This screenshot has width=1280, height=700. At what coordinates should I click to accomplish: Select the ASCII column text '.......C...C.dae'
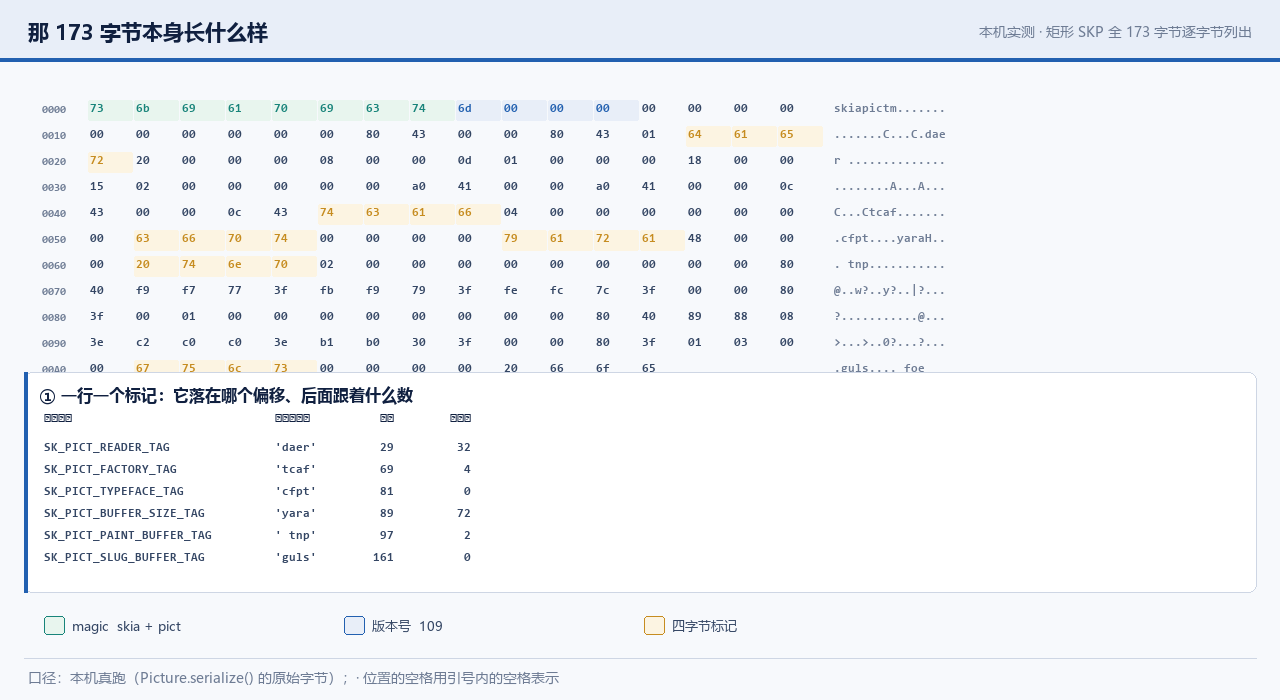[889, 134]
